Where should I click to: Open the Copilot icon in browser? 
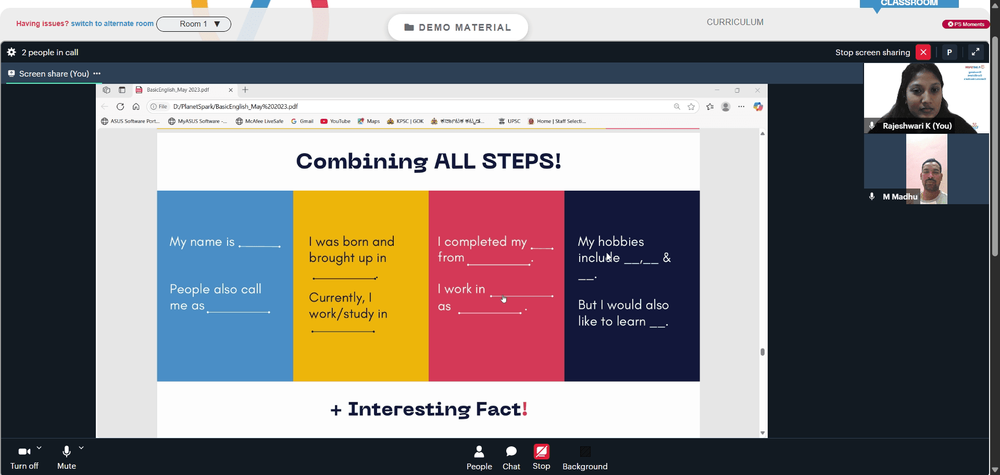[x=758, y=106]
